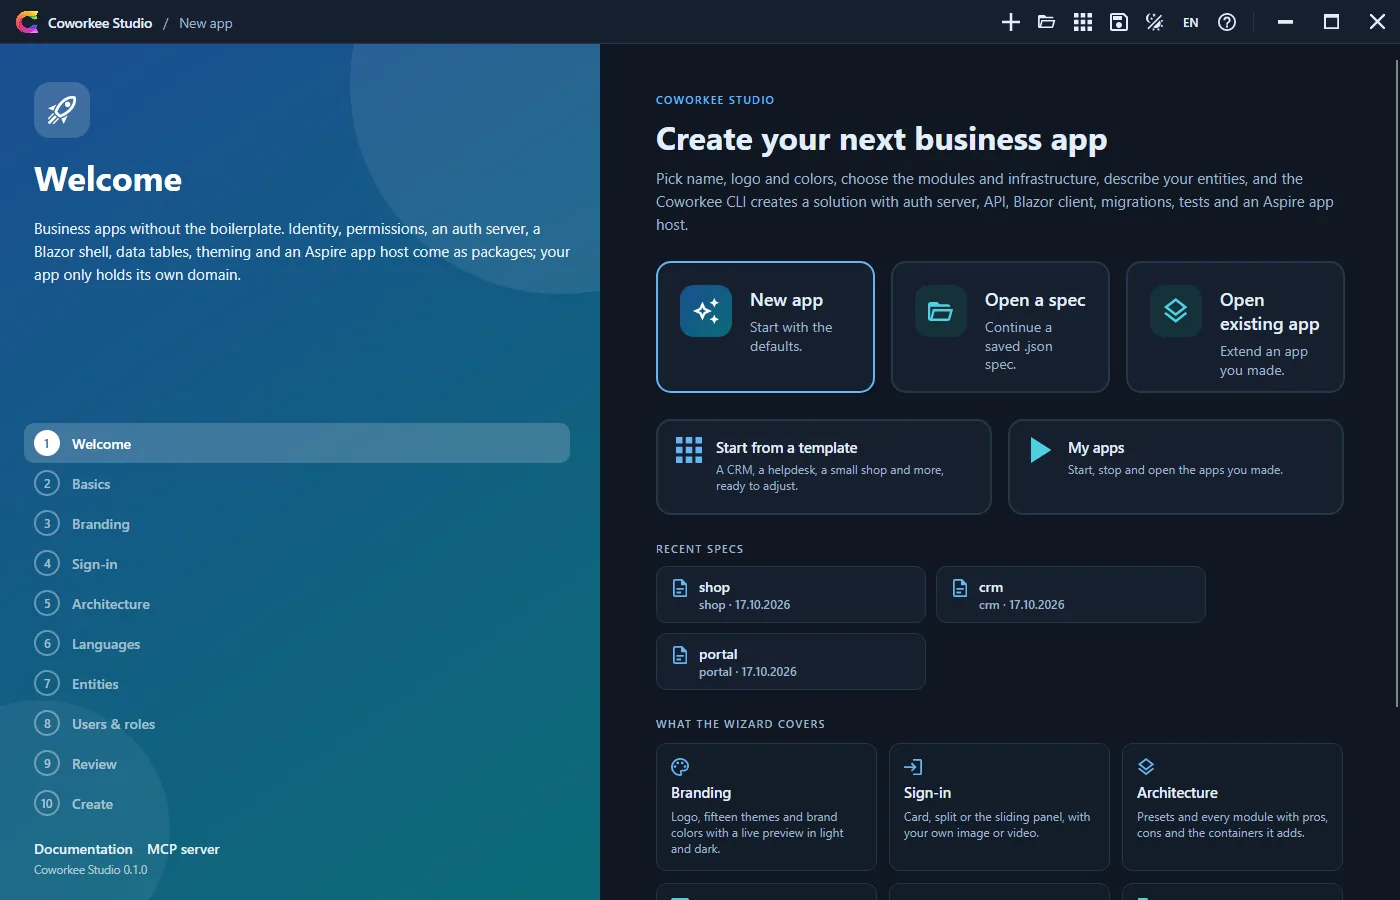The image size is (1400, 900).
Task: Click the document icon beside crm spec
Action: pos(960,588)
